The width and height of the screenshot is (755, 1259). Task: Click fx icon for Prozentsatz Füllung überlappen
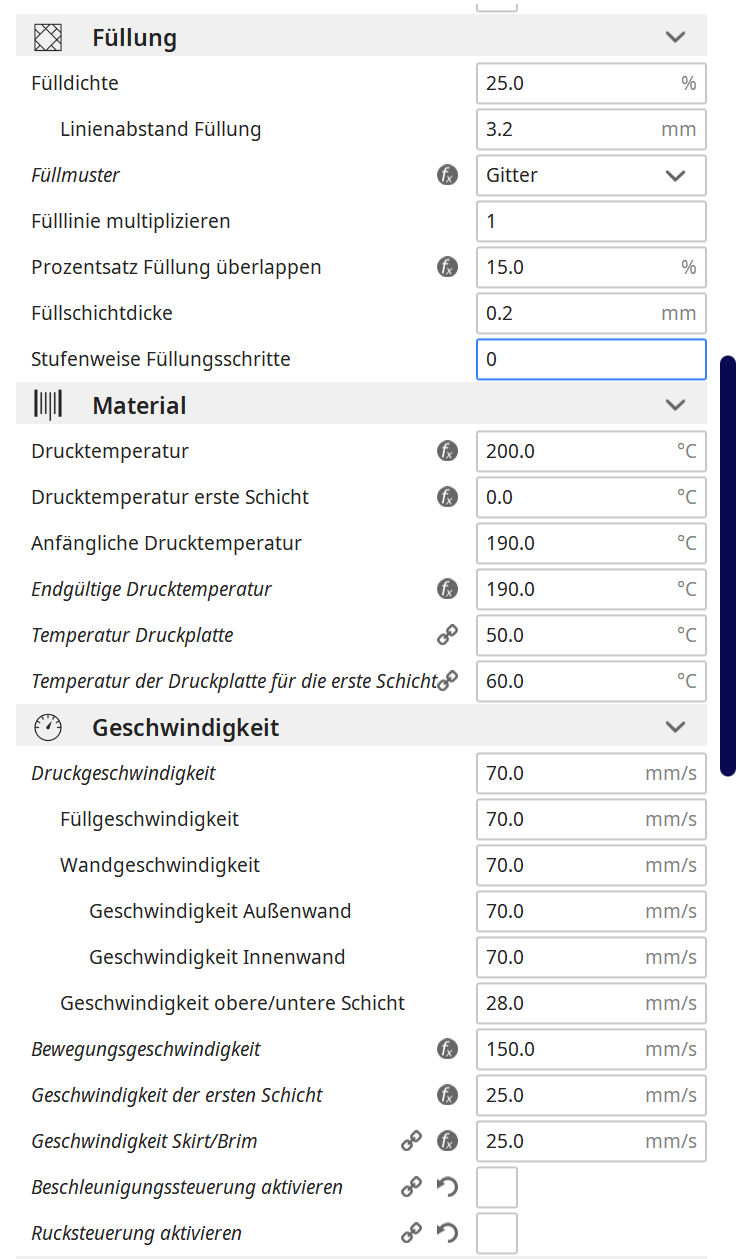pyautogui.click(x=447, y=267)
